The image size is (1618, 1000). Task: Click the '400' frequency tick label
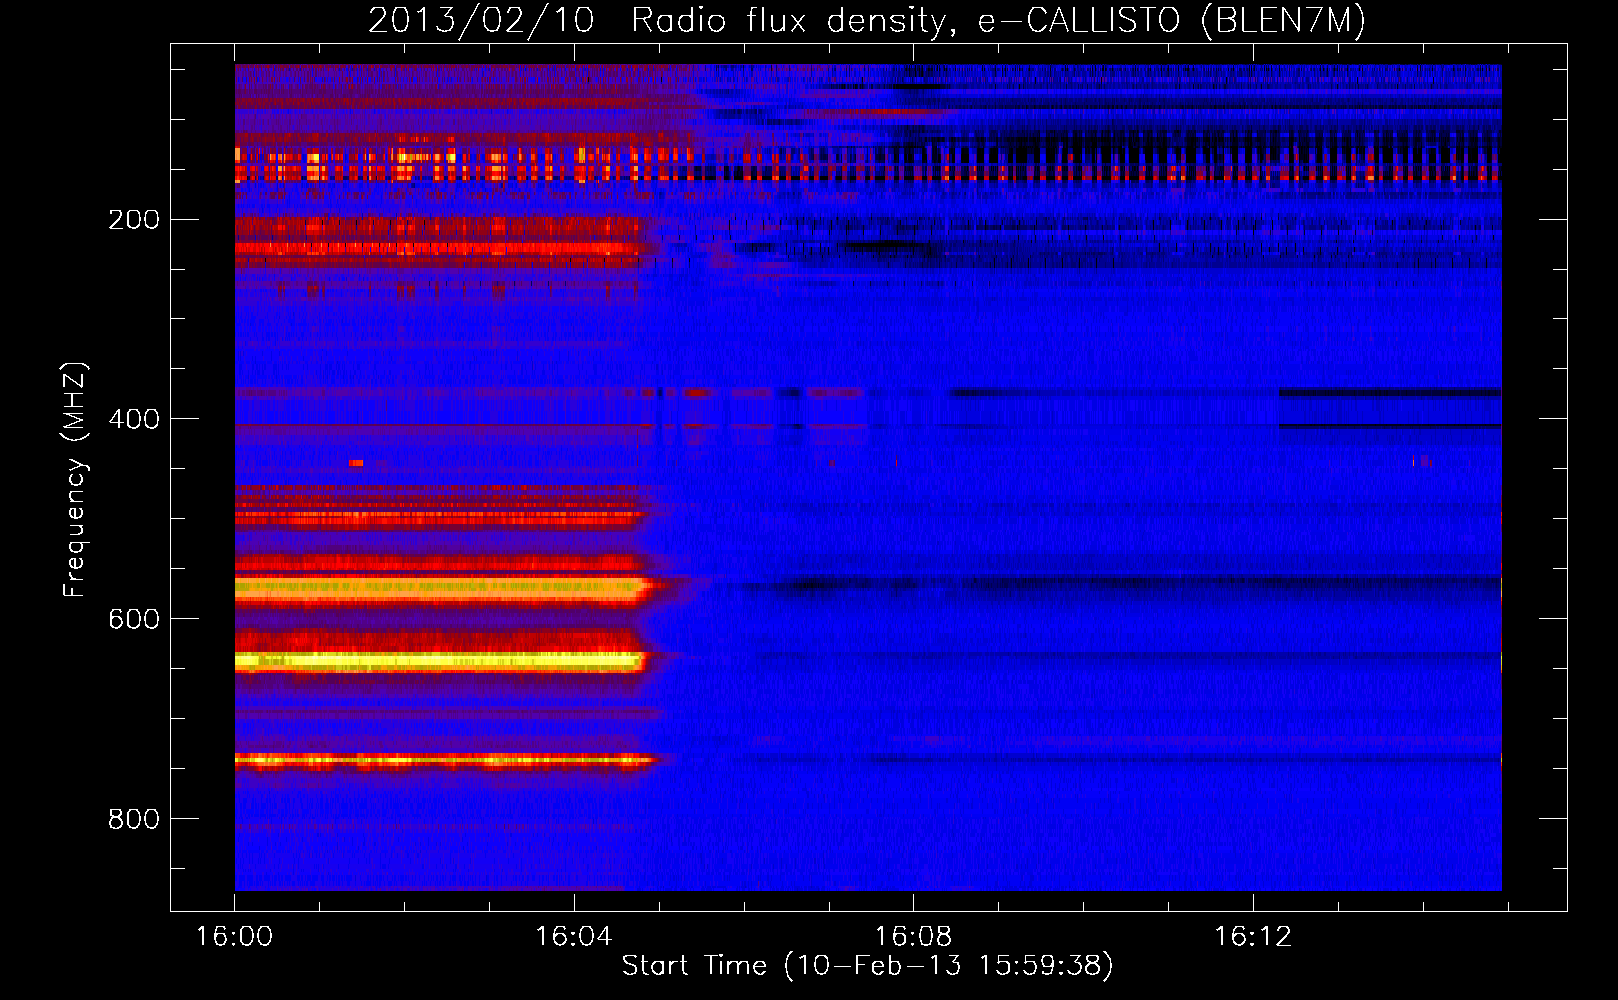click(x=134, y=419)
